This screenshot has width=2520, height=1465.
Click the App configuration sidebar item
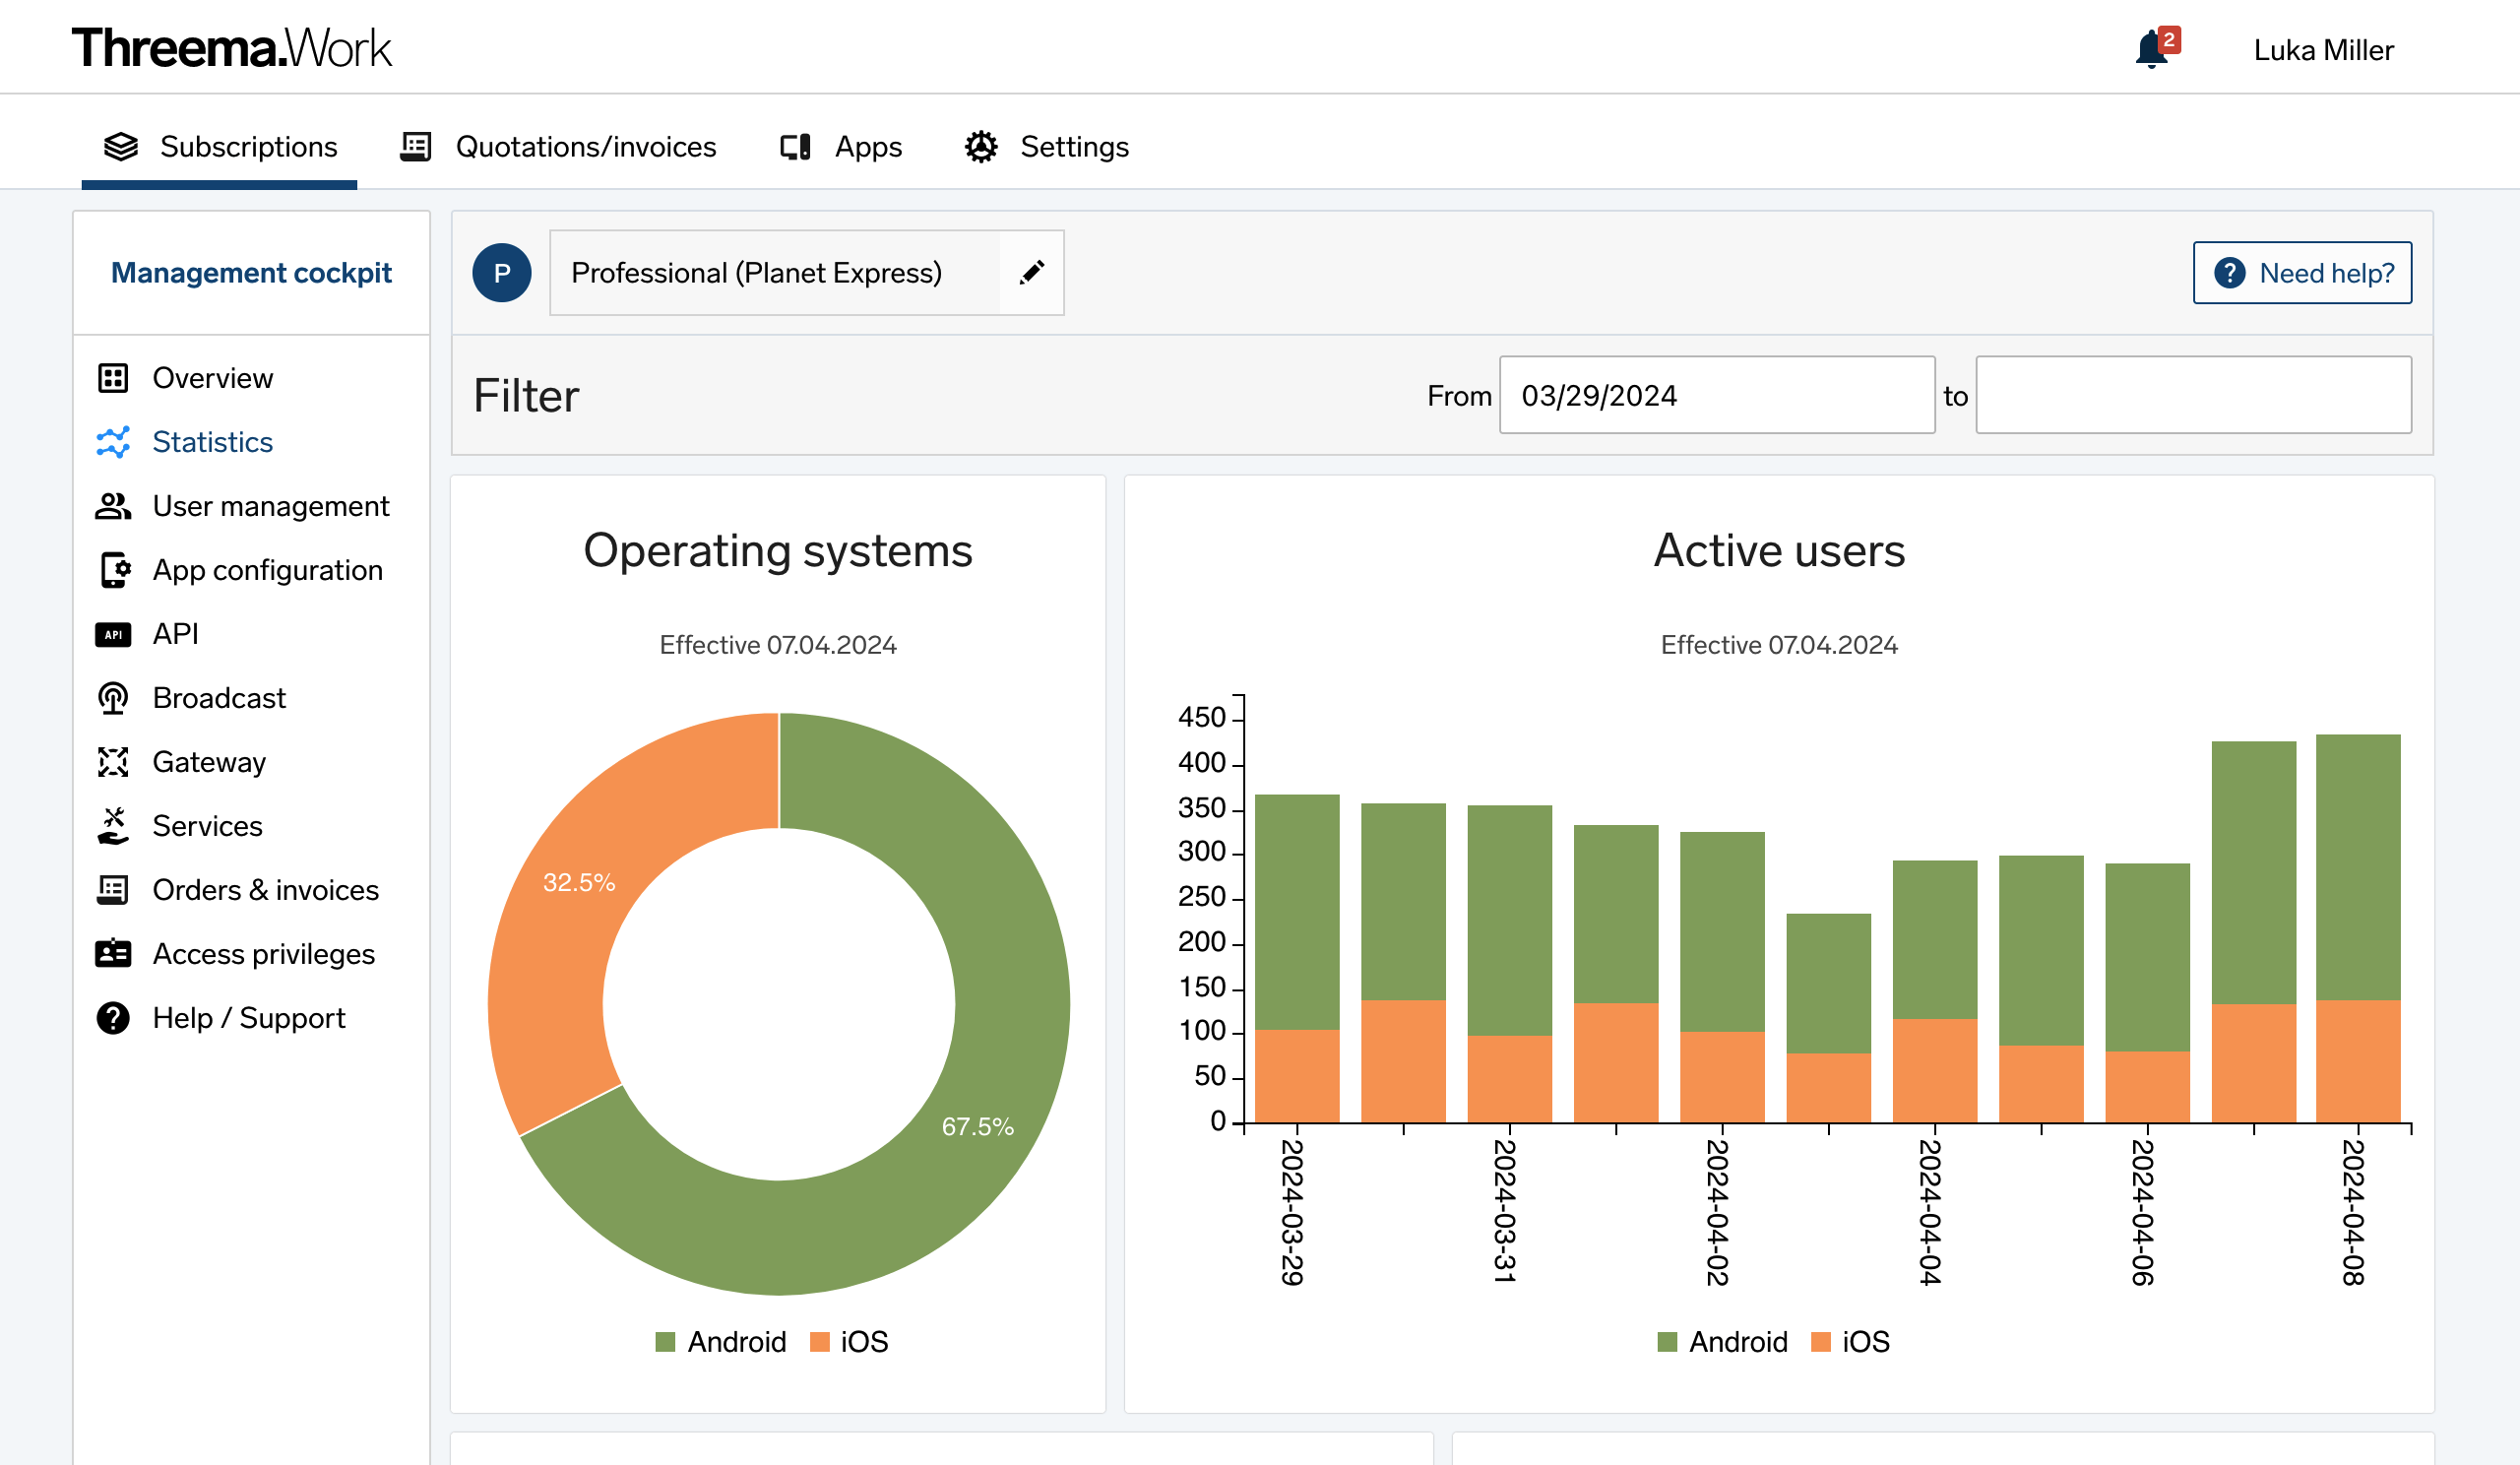[267, 570]
